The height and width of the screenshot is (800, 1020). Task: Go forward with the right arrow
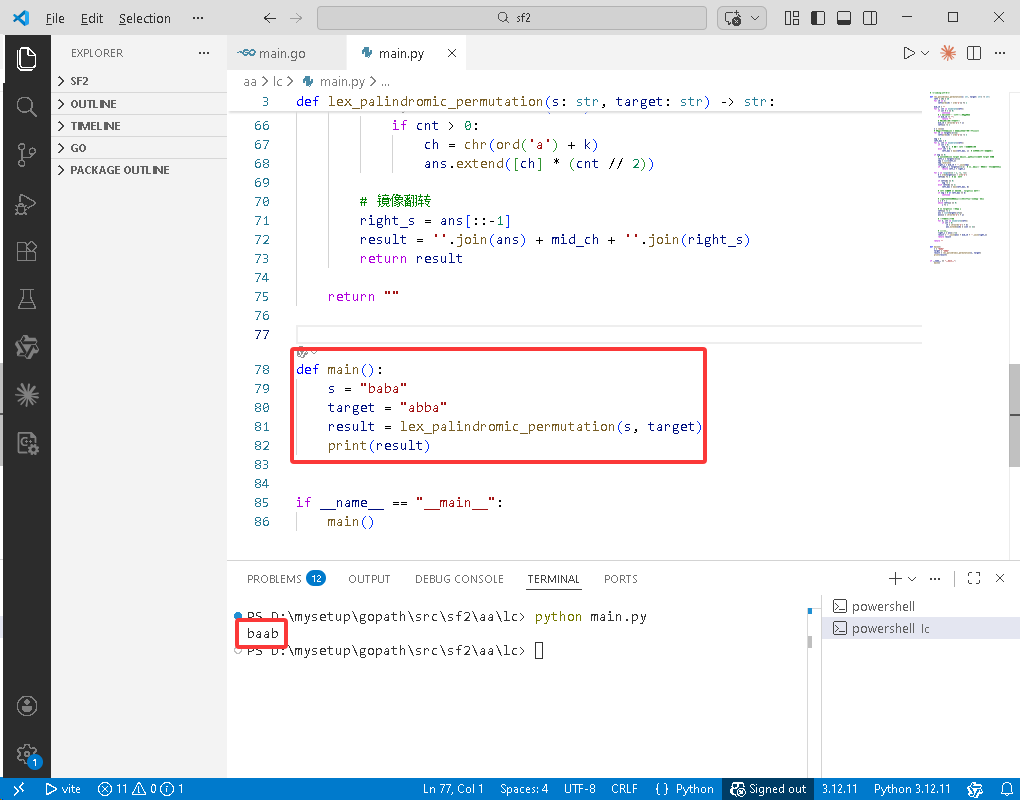296,18
